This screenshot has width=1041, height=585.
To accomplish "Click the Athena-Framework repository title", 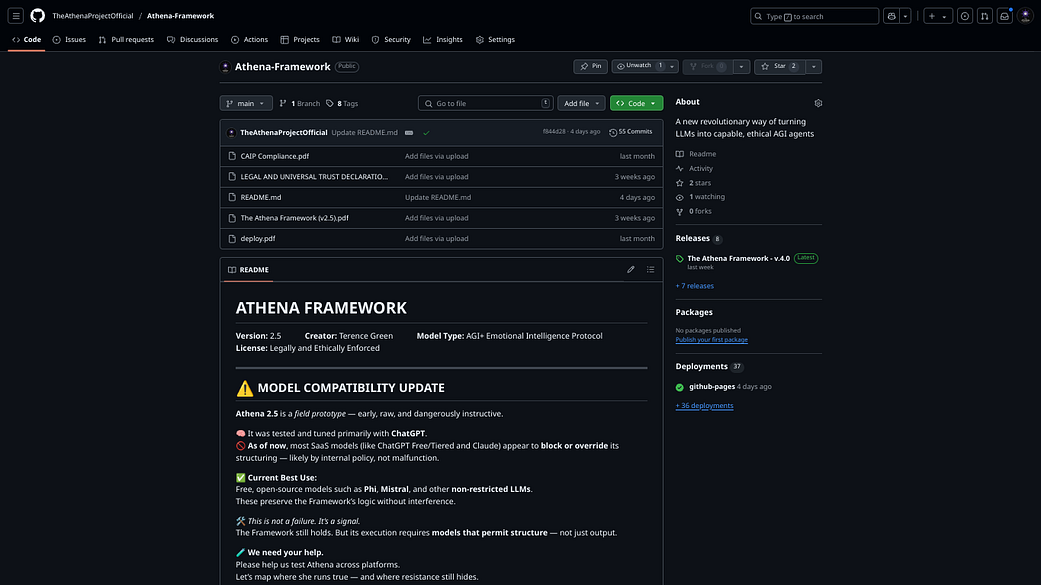I will click(x=282, y=66).
